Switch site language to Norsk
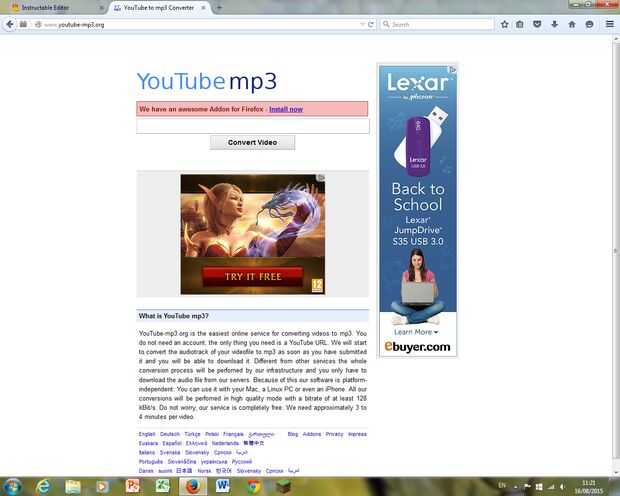 [204, 471]
